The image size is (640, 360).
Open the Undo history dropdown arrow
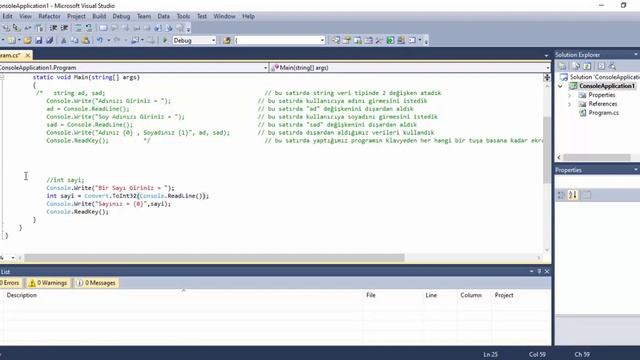click(109, 40)
